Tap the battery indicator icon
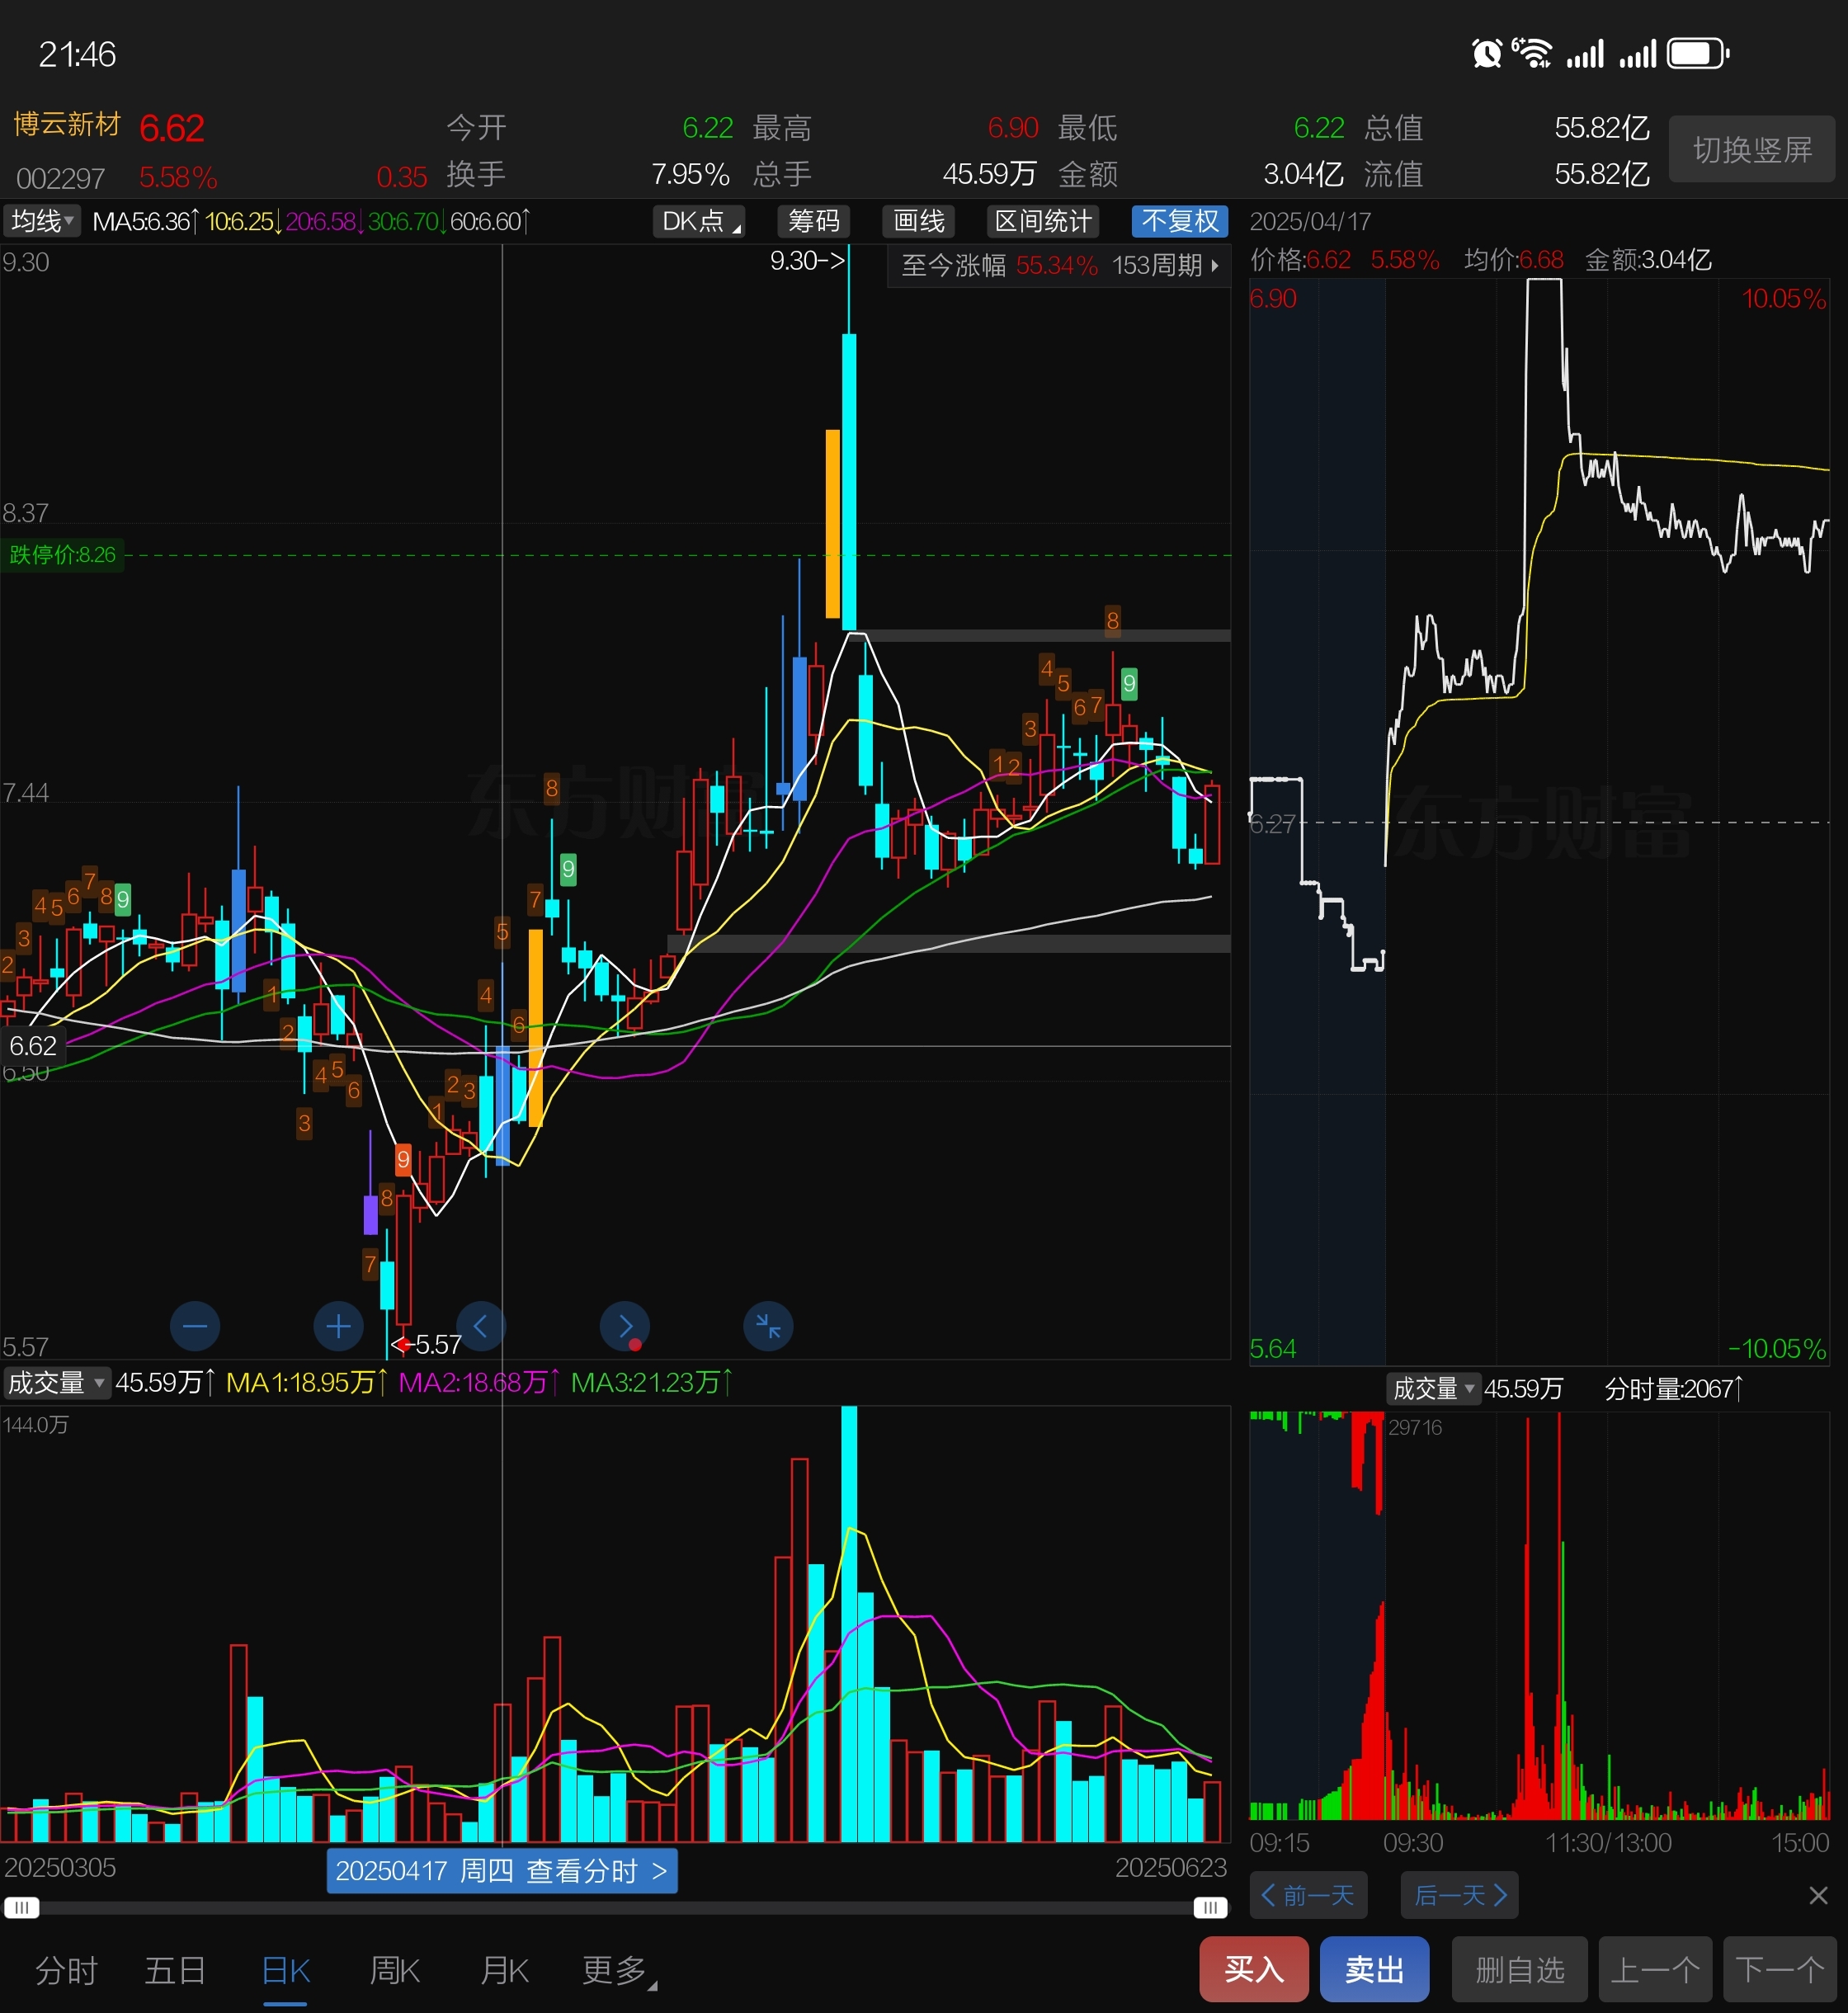The image size is (1848, 2013). 1697,53
